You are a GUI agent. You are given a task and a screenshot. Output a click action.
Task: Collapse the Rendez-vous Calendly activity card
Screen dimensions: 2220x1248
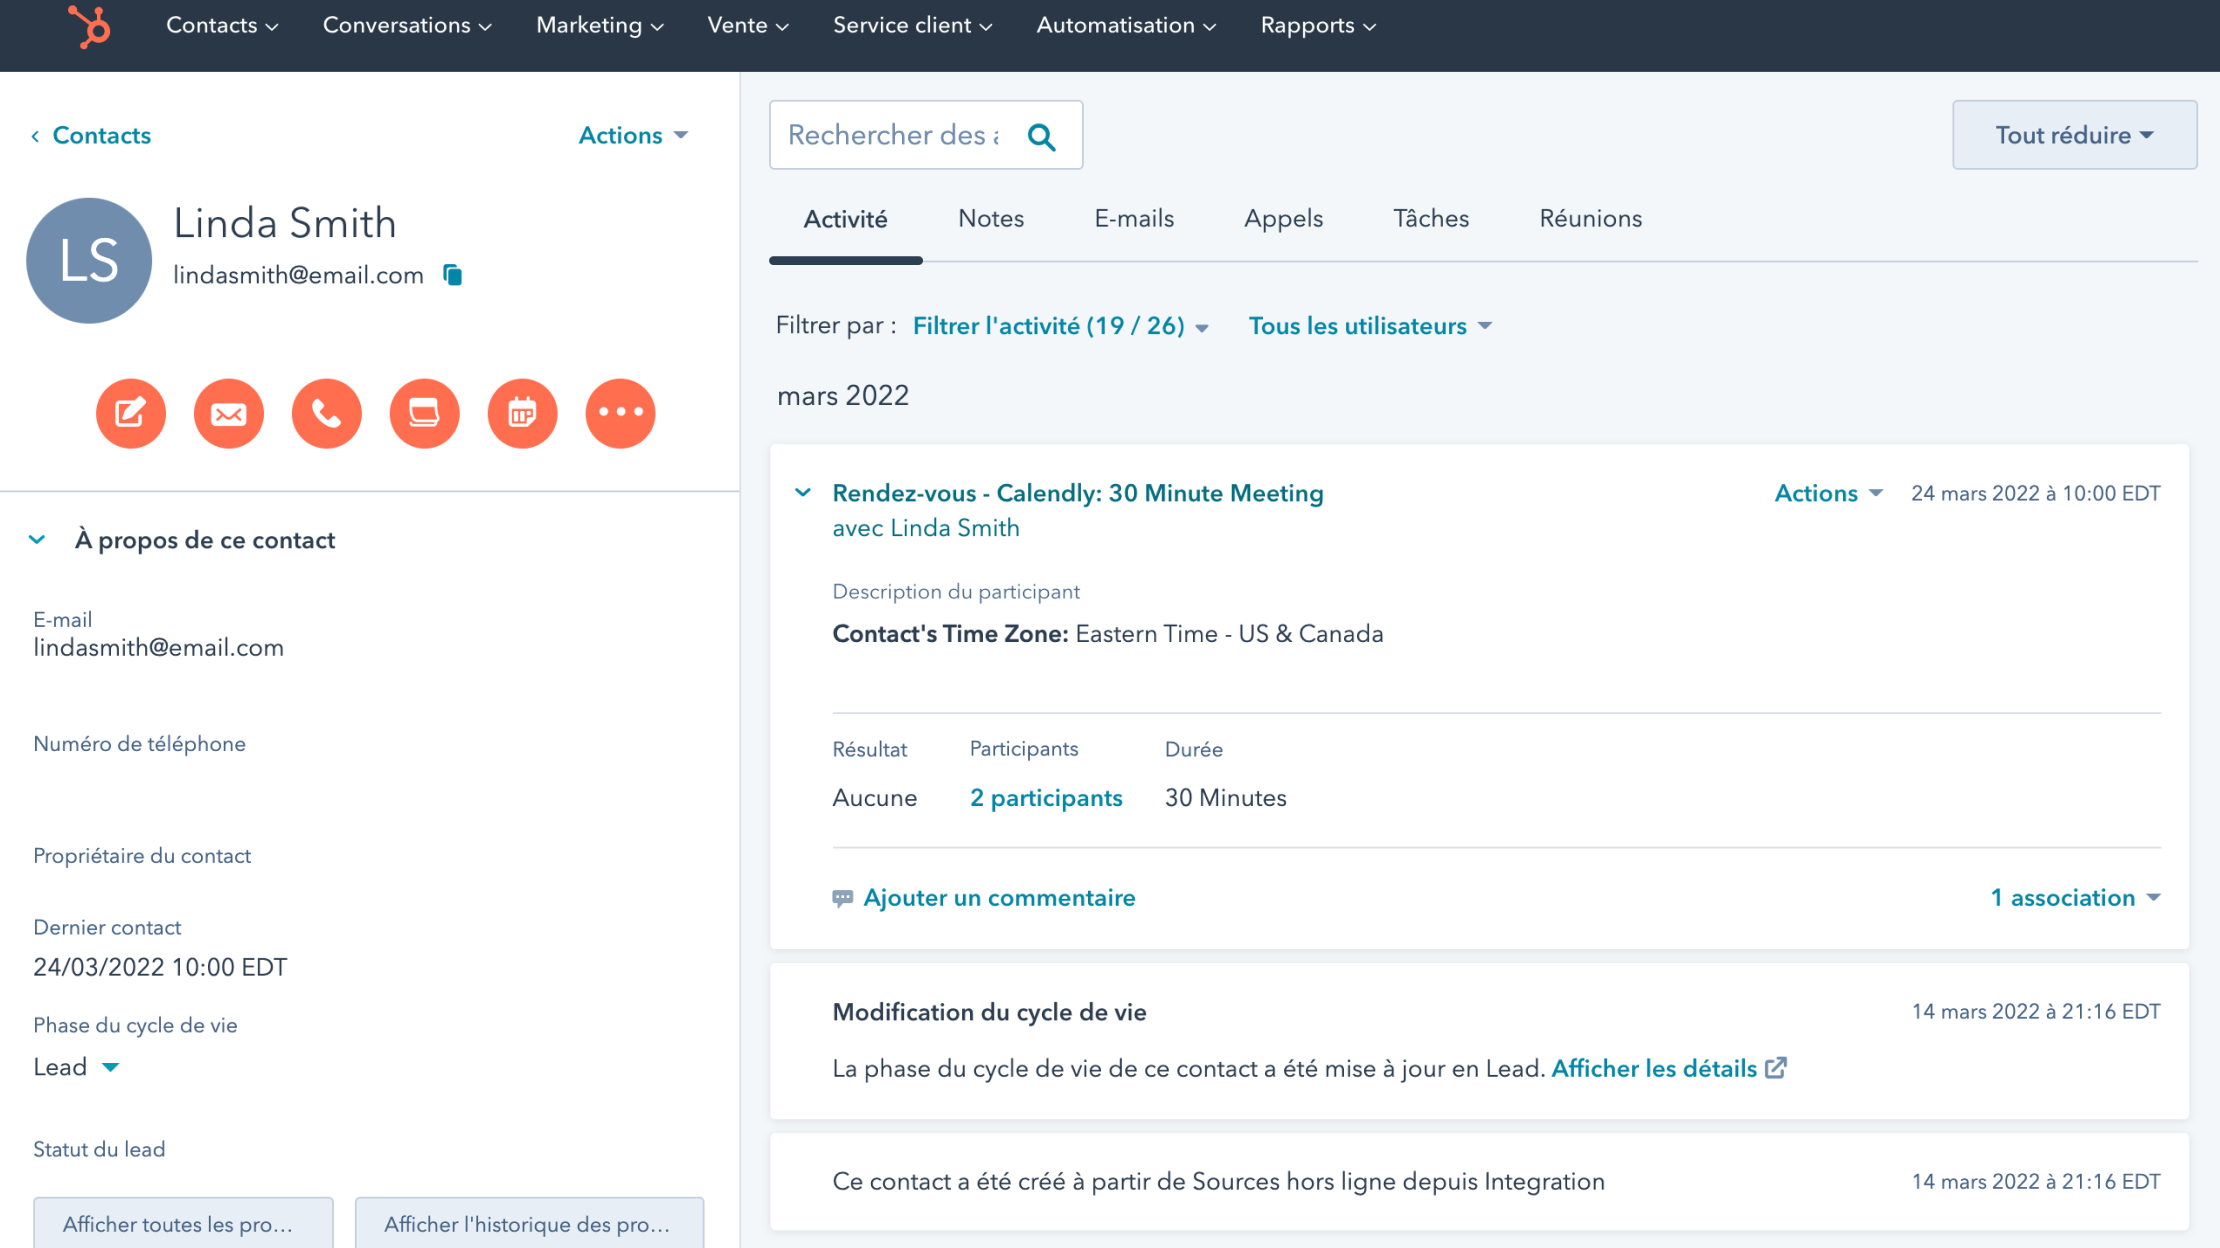(x=803, y=493)
